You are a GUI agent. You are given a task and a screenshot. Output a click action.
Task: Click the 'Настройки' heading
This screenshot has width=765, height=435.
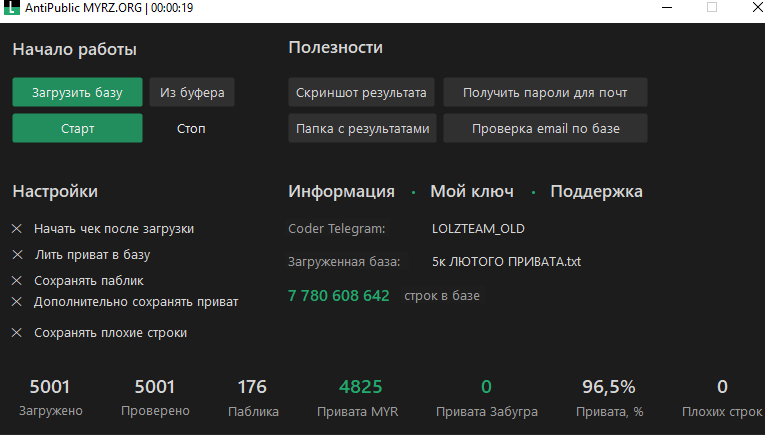(x=55, y=191)
